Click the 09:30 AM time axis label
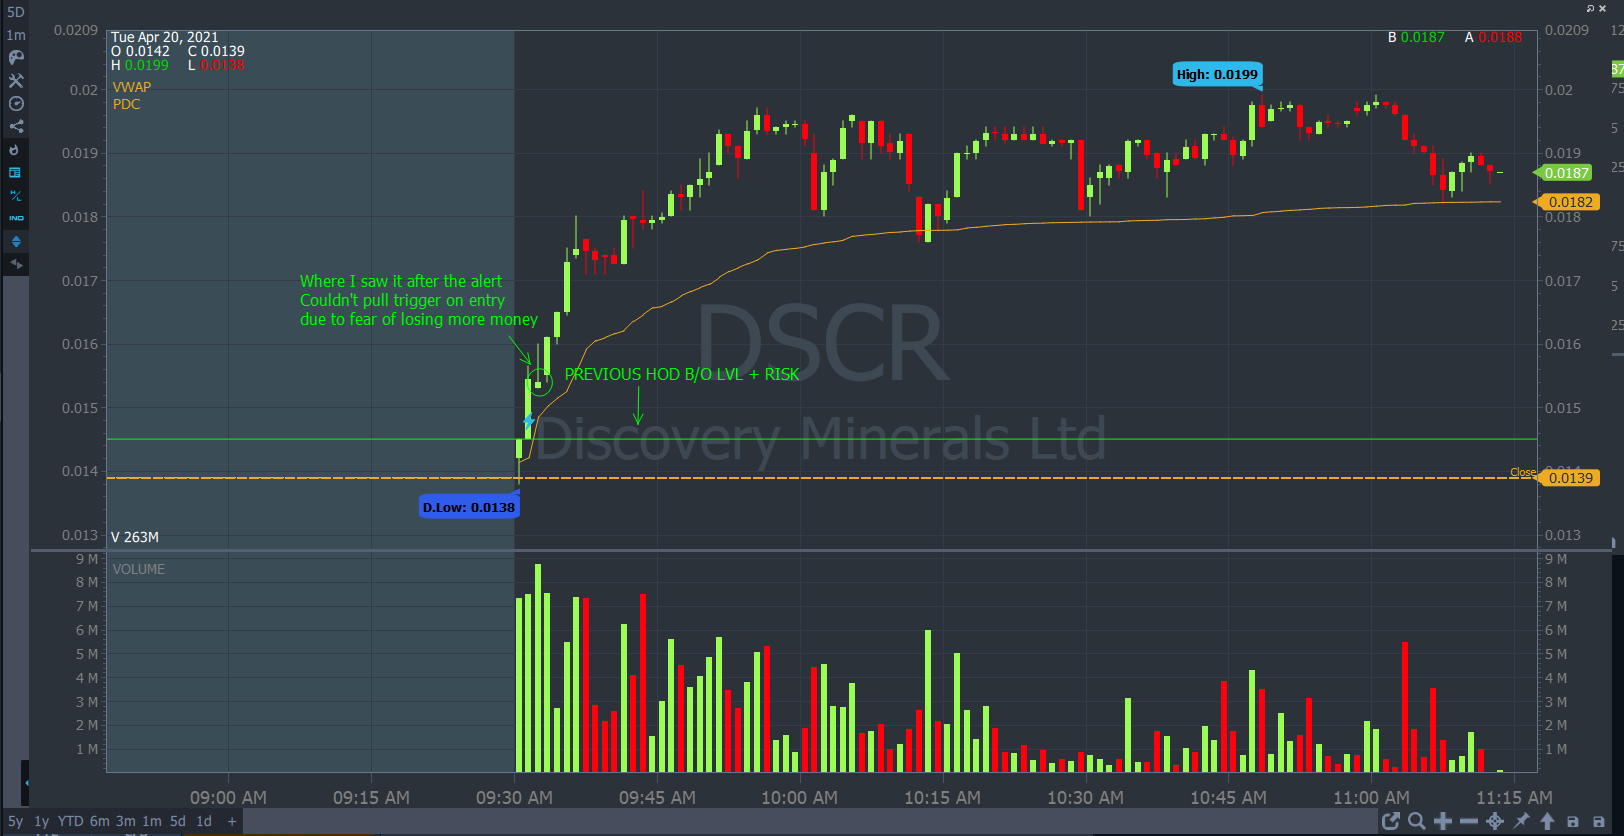This screenshot has height=836, width=1624. click(514, 798)
